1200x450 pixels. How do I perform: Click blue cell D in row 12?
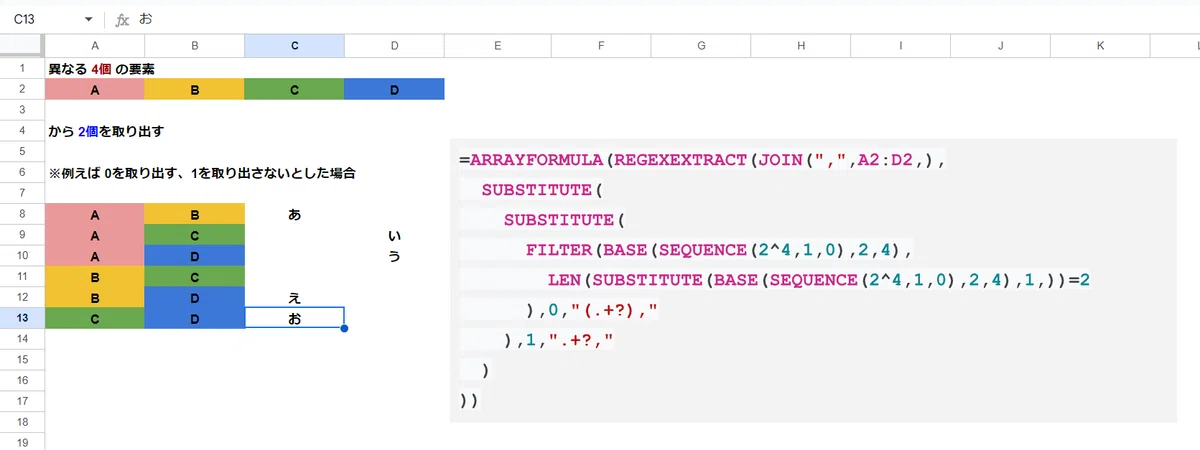[195, 297]
